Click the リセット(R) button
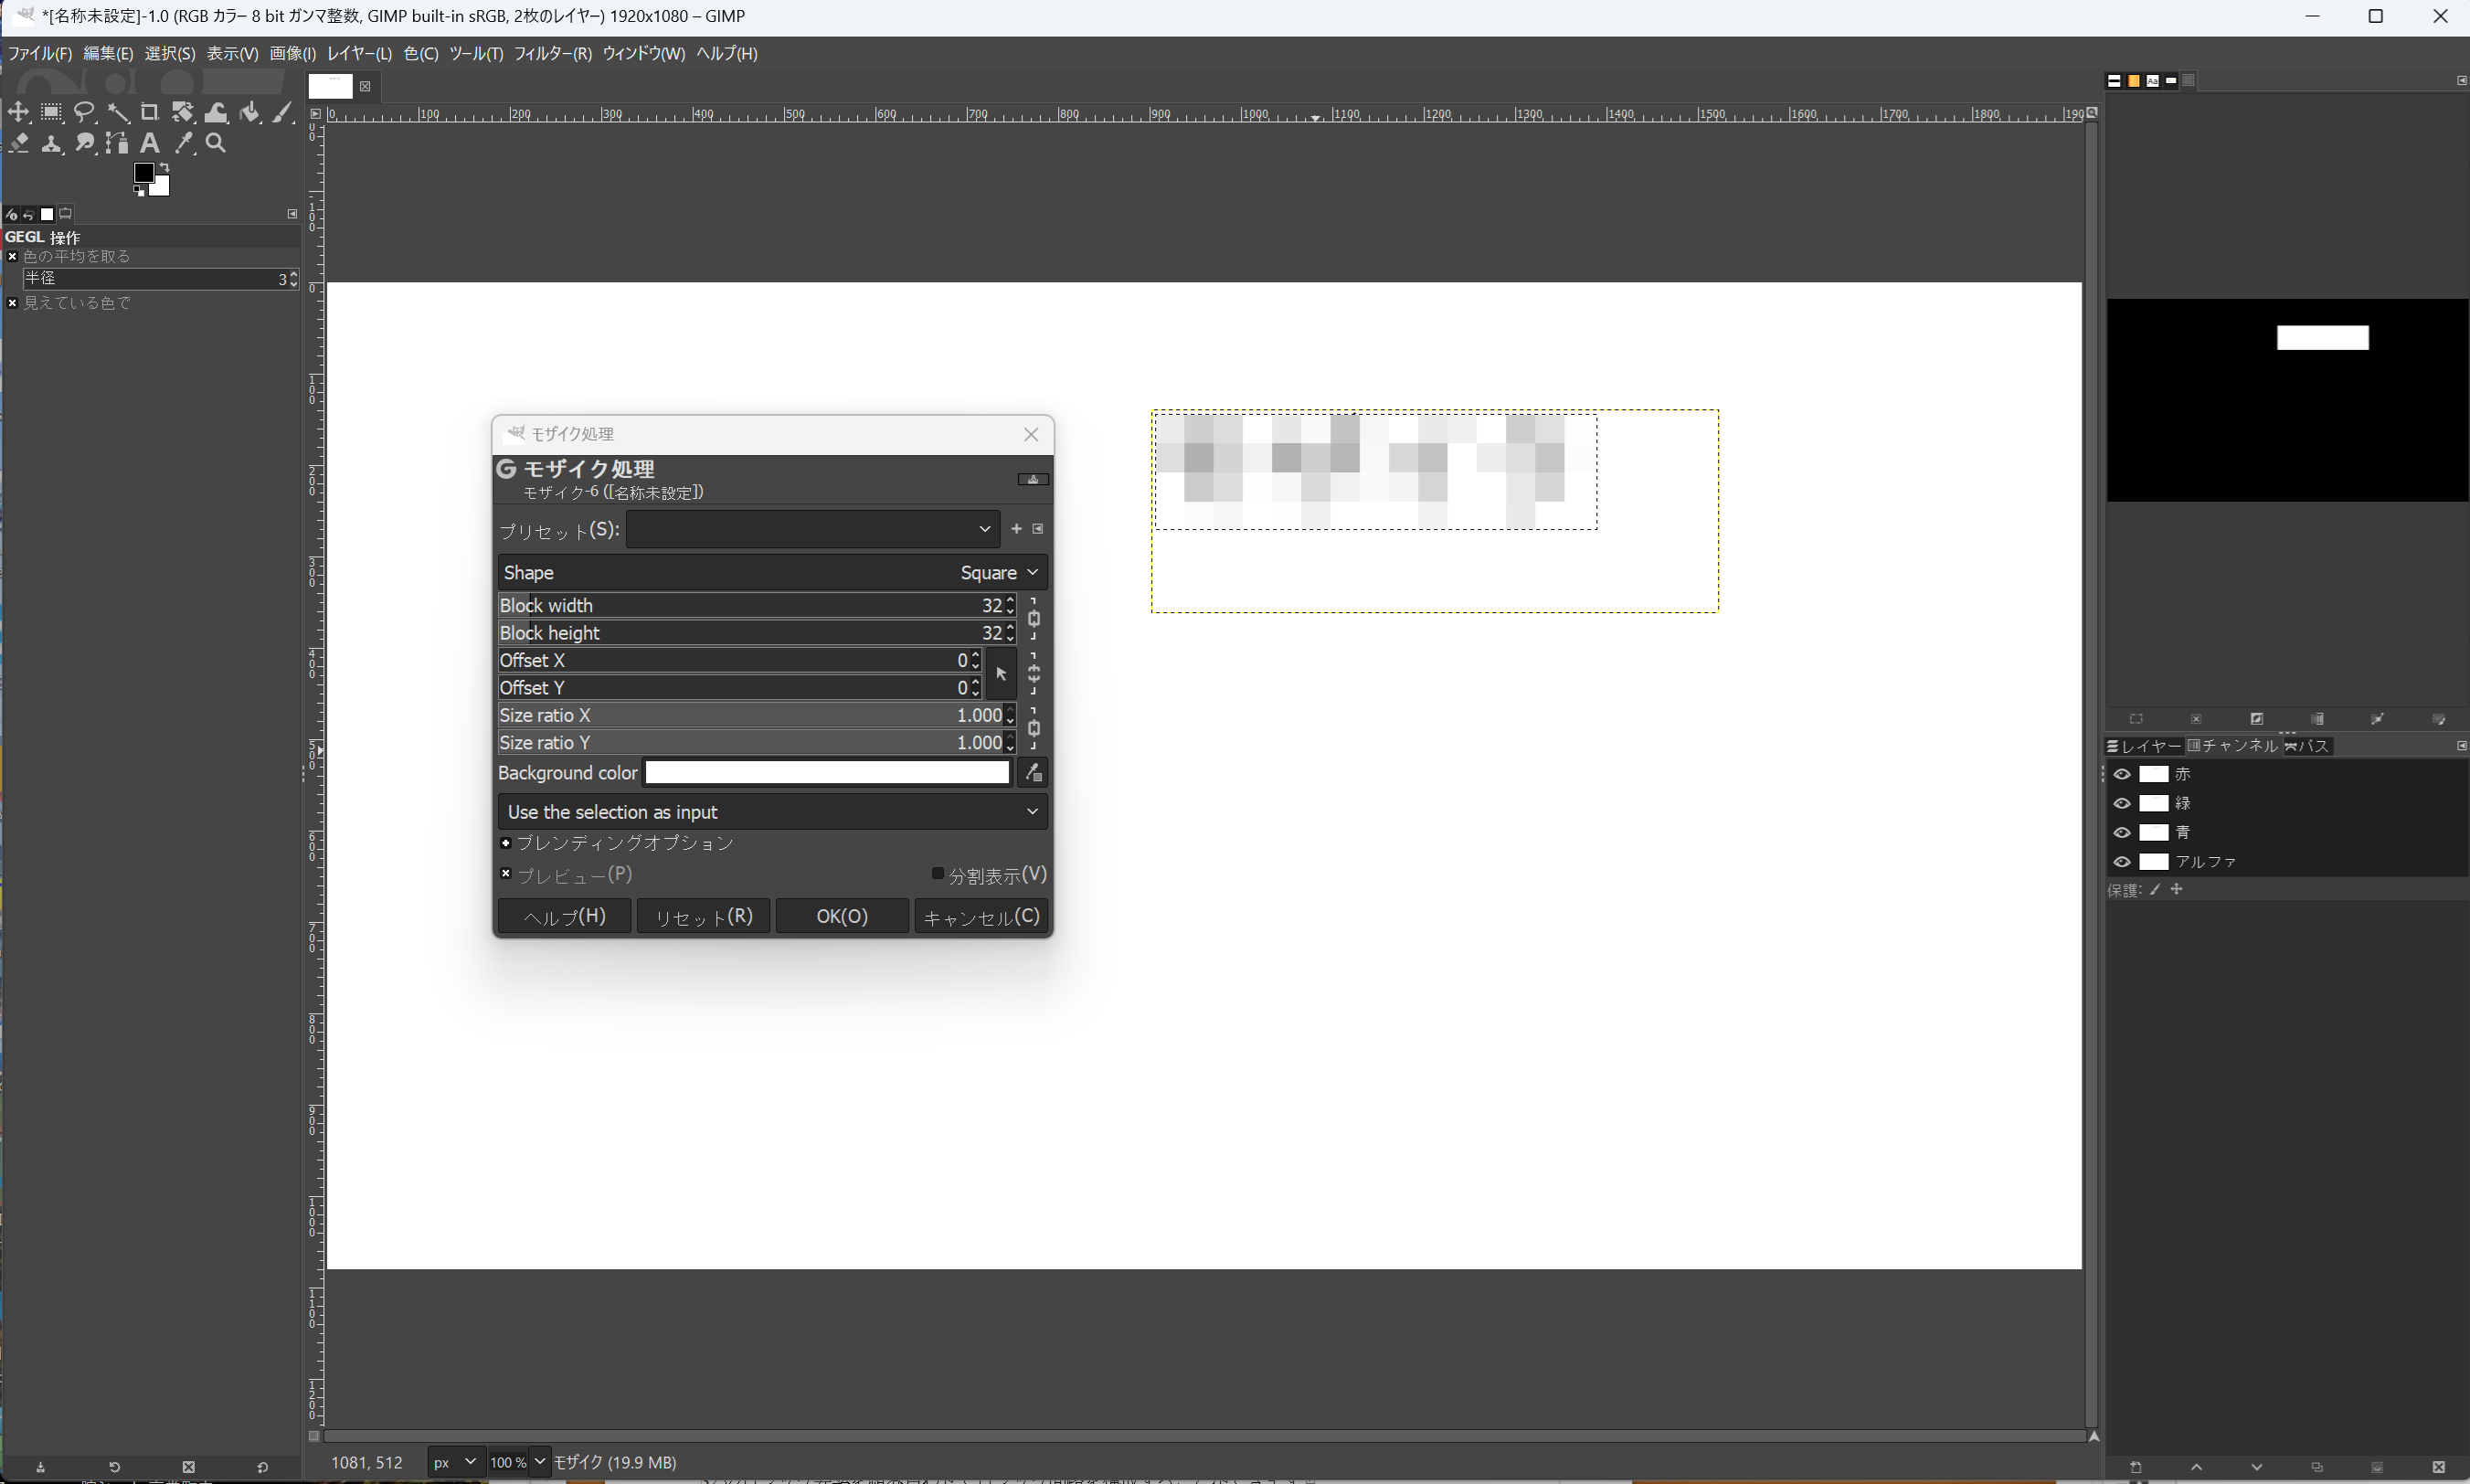 click(x=703, y=916)
